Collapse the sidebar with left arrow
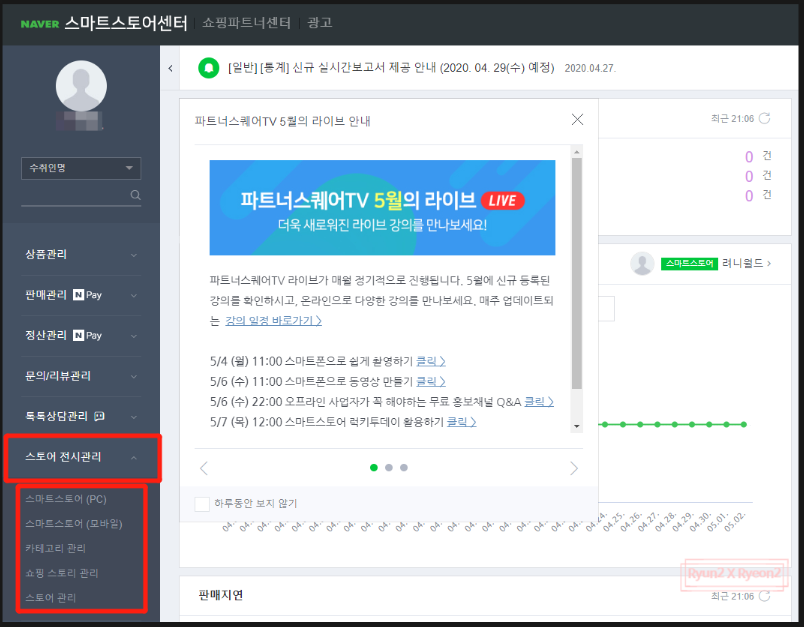The height and width of the screenshot is (627, 804). pos(170,68)
